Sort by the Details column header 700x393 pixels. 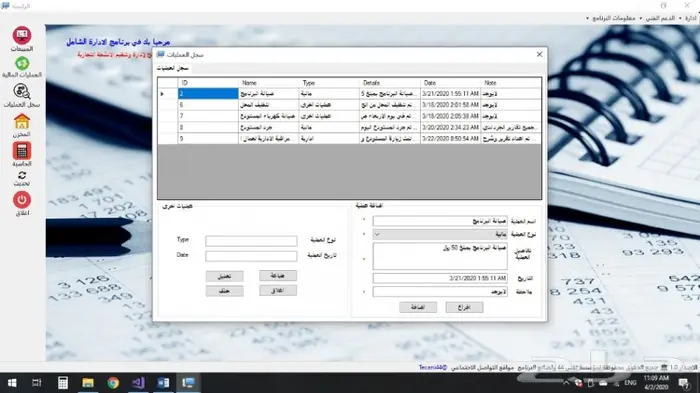pyautogui.click(x=390, y=83)
